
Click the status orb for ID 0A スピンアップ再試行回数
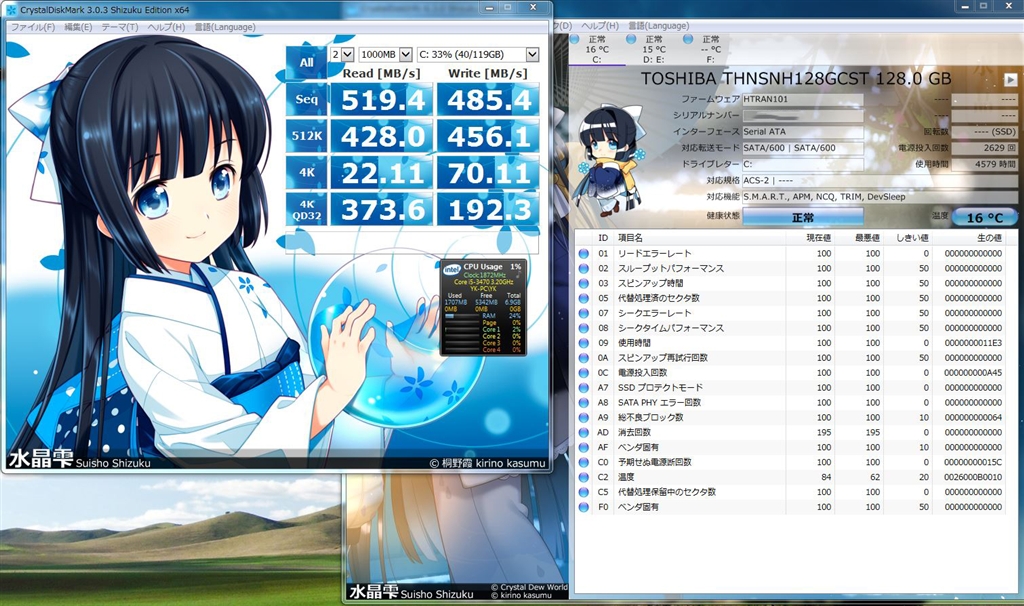pos(584,358)
